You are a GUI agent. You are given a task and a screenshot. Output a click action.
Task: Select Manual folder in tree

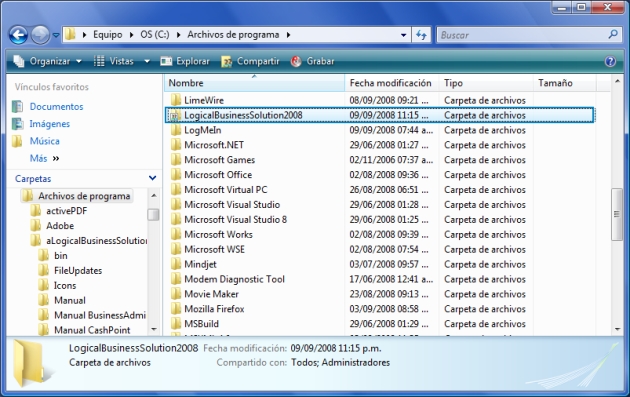click(x=70, y=300)
